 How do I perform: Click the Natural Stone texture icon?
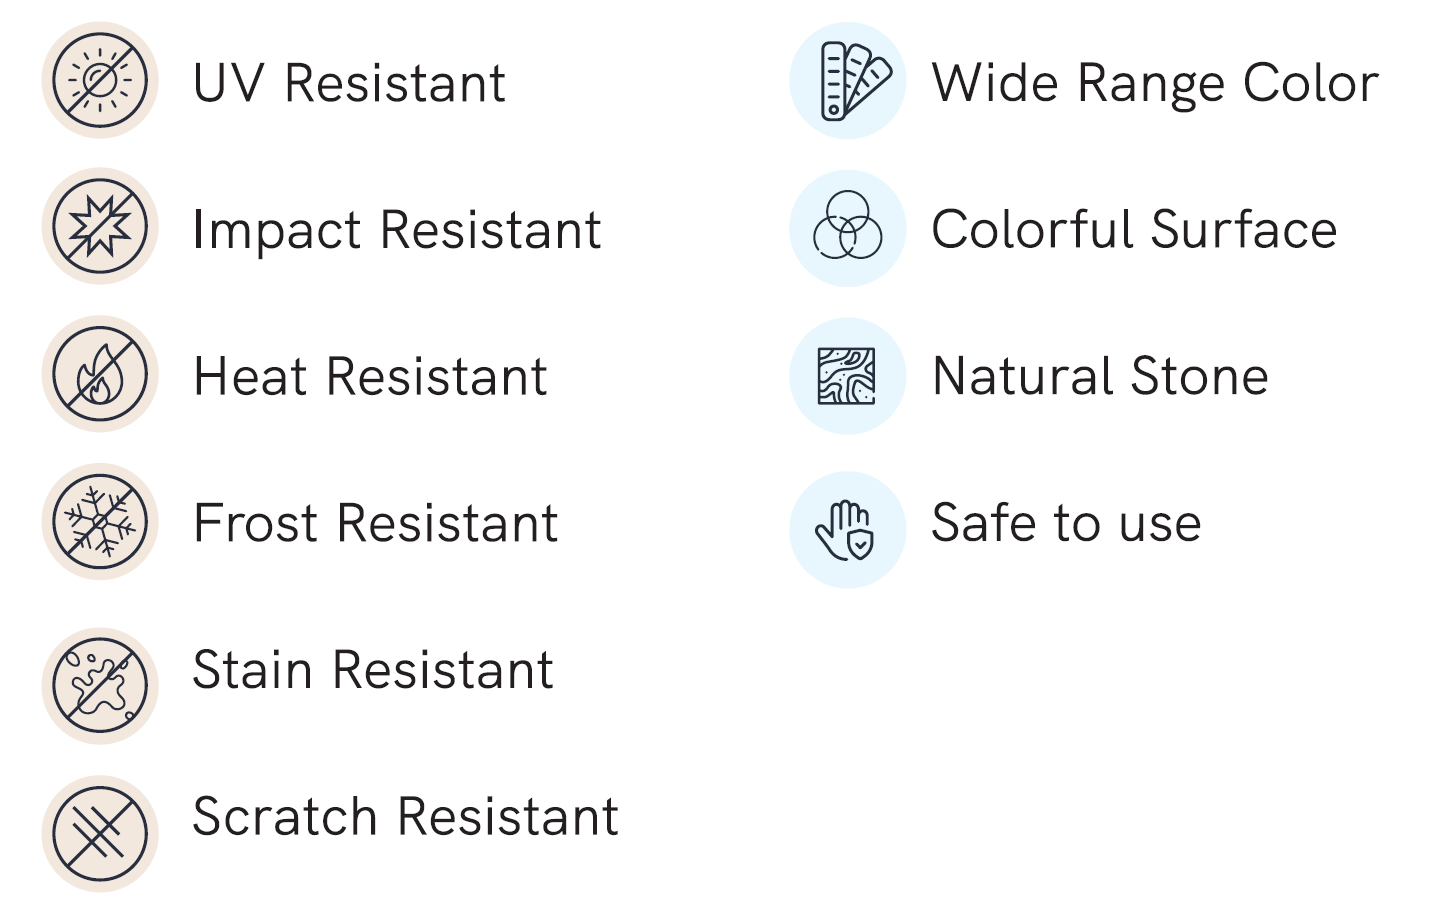[848, 376]
